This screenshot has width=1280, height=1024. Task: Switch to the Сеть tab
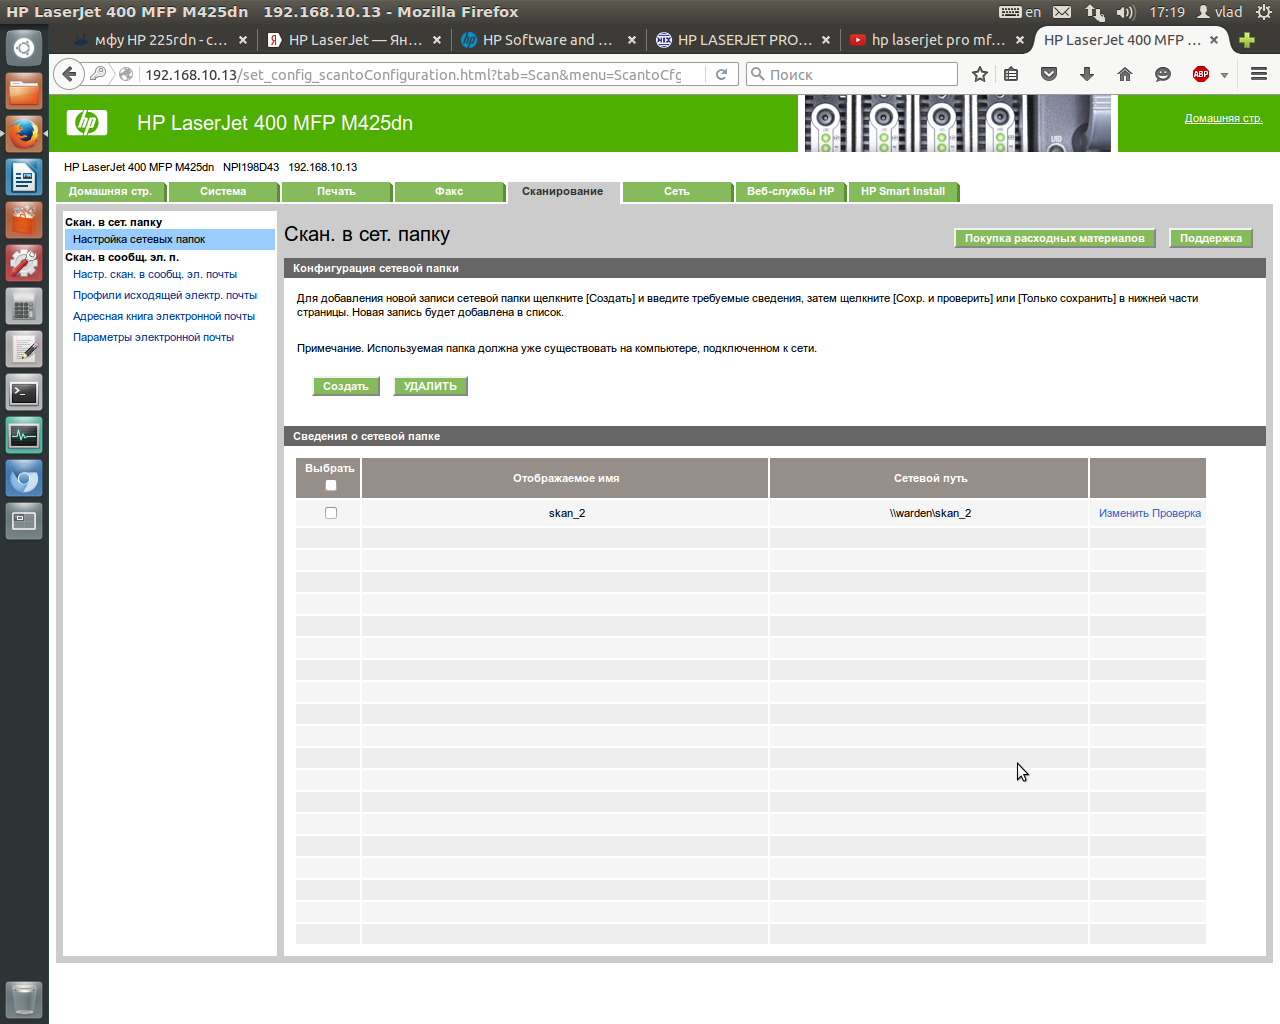coord(676,191)
